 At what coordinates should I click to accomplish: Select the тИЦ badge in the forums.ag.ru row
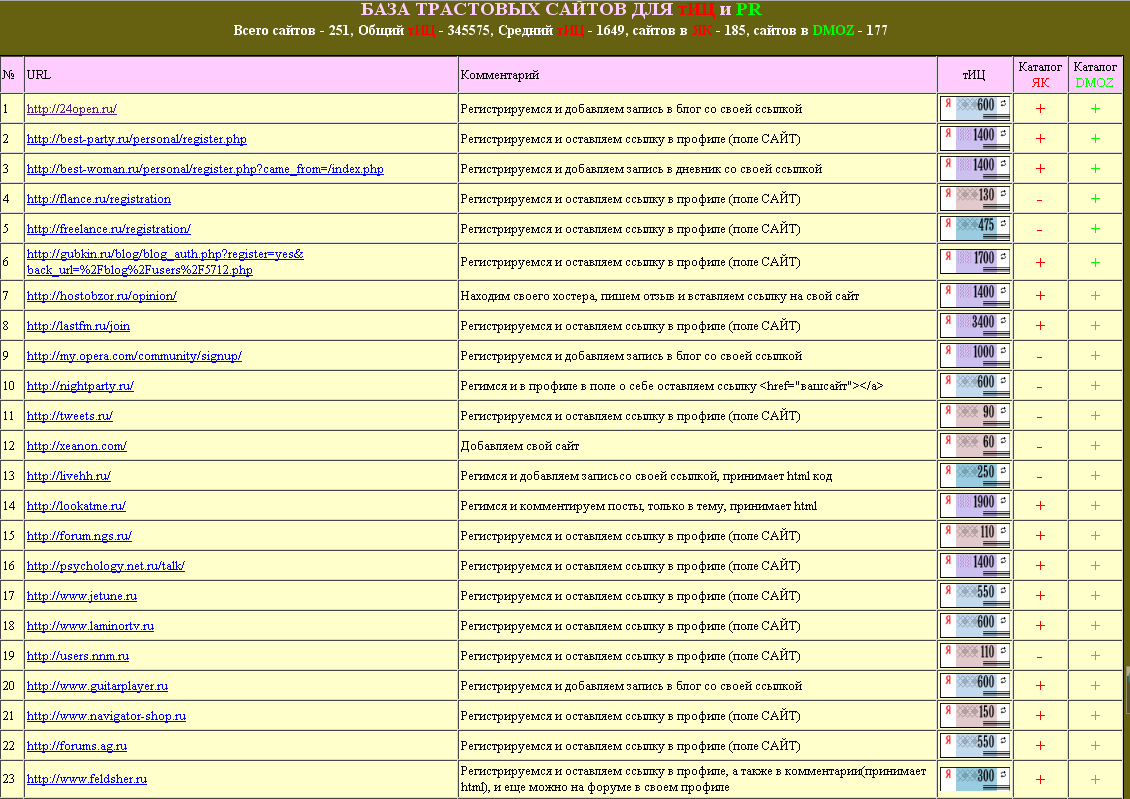[975, 746]
